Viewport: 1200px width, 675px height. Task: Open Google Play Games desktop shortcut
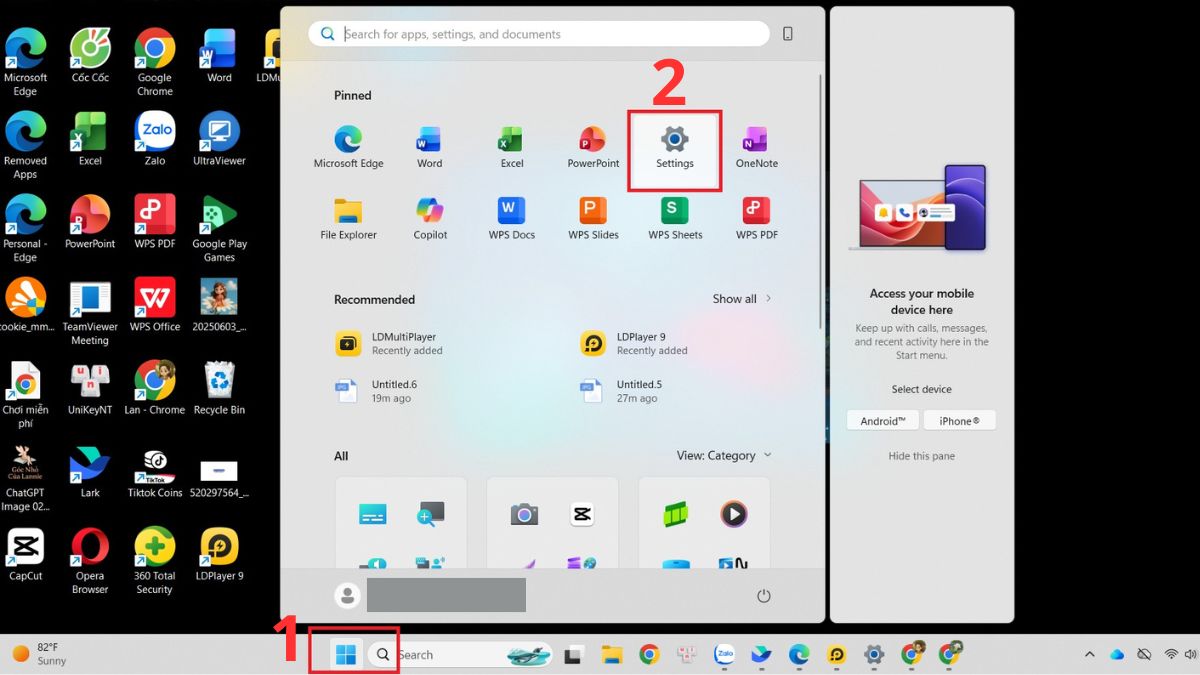[219, 228]
